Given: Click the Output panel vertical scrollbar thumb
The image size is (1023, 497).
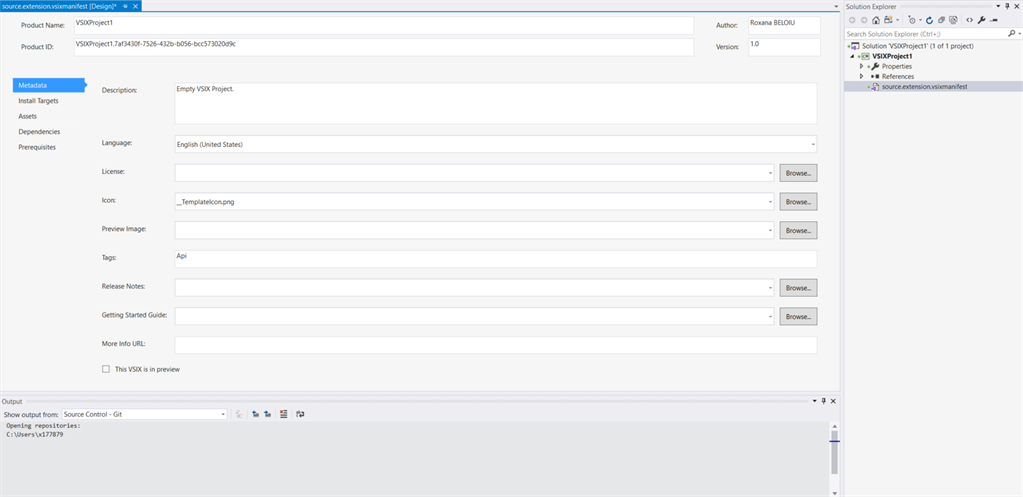Looking at the screenshot, I should pos(834,452).
